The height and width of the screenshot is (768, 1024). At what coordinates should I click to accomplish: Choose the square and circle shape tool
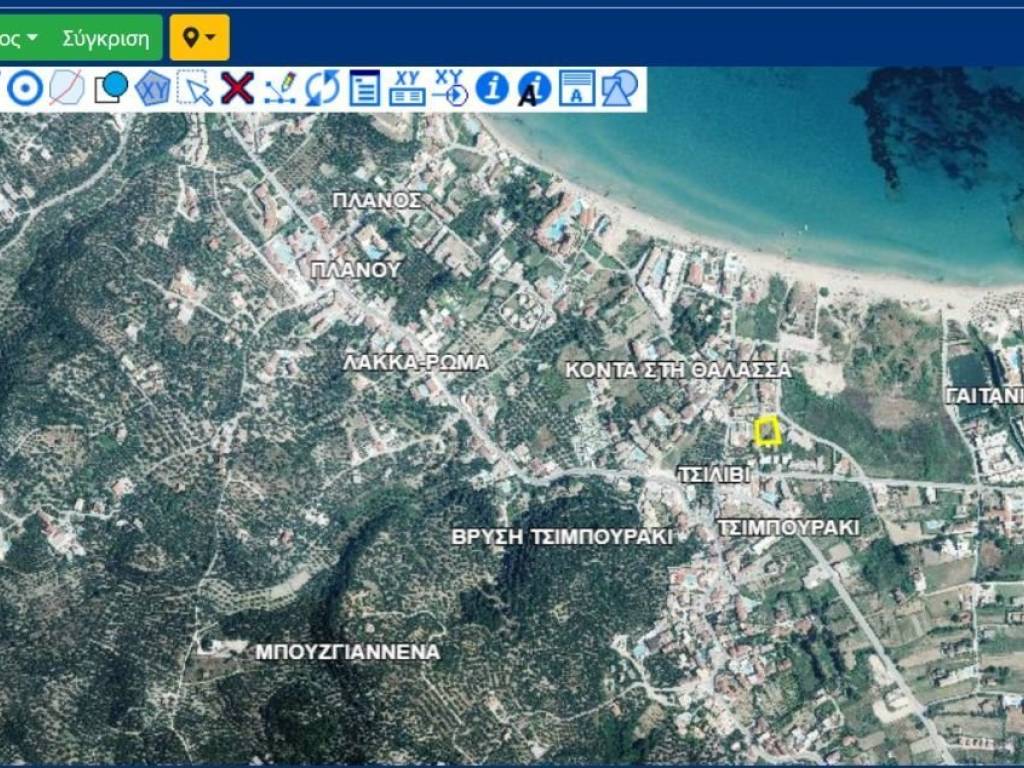click(111, 88)
